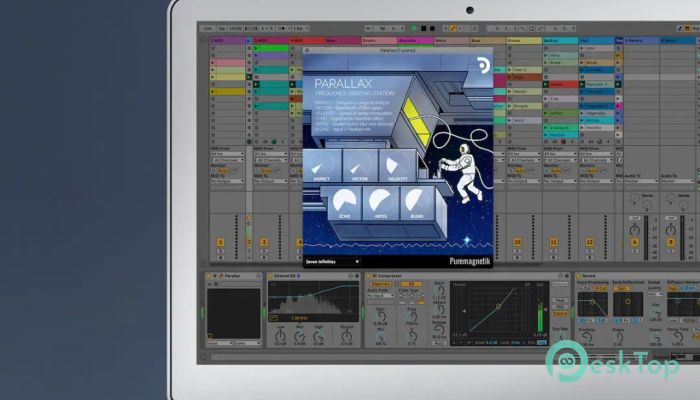Toggle track 10 activator button

(x=517, y=242)
